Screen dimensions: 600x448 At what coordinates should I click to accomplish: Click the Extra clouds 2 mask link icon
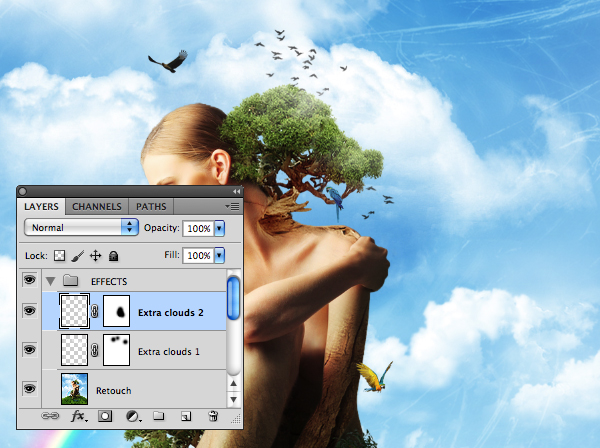[x=95, y=311]
